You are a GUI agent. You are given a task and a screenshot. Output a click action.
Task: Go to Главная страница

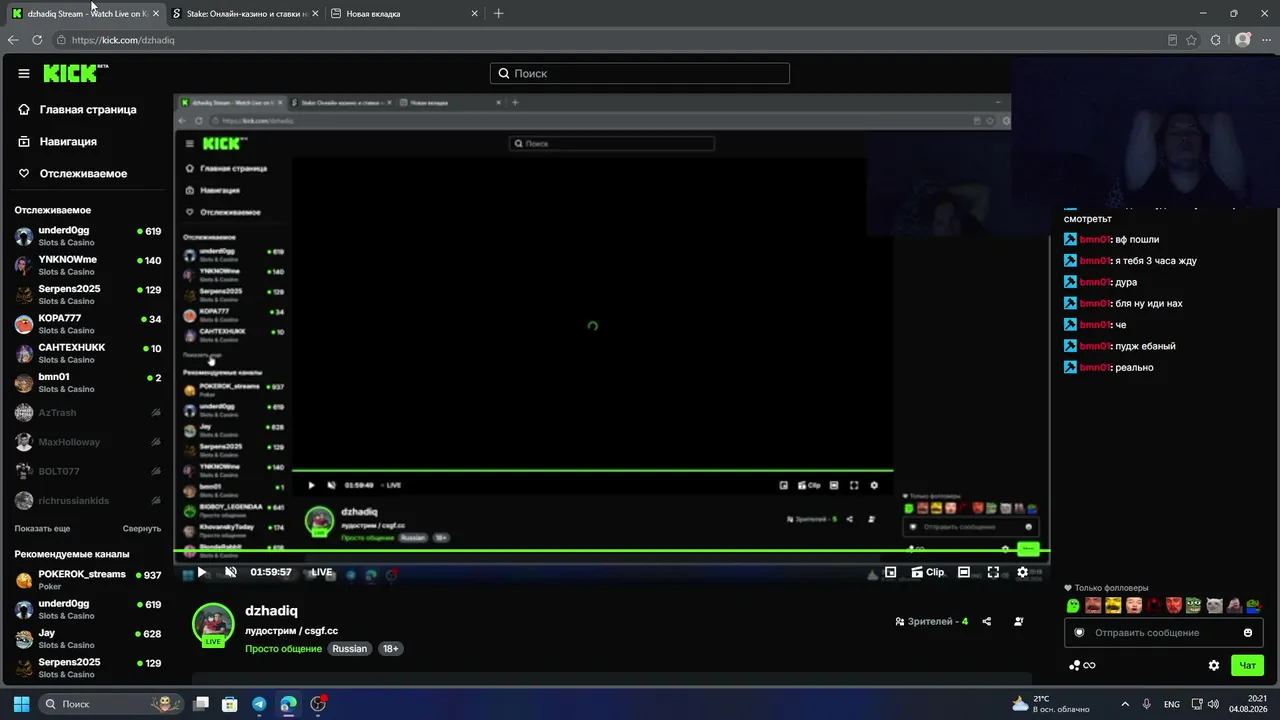[88, 109]
